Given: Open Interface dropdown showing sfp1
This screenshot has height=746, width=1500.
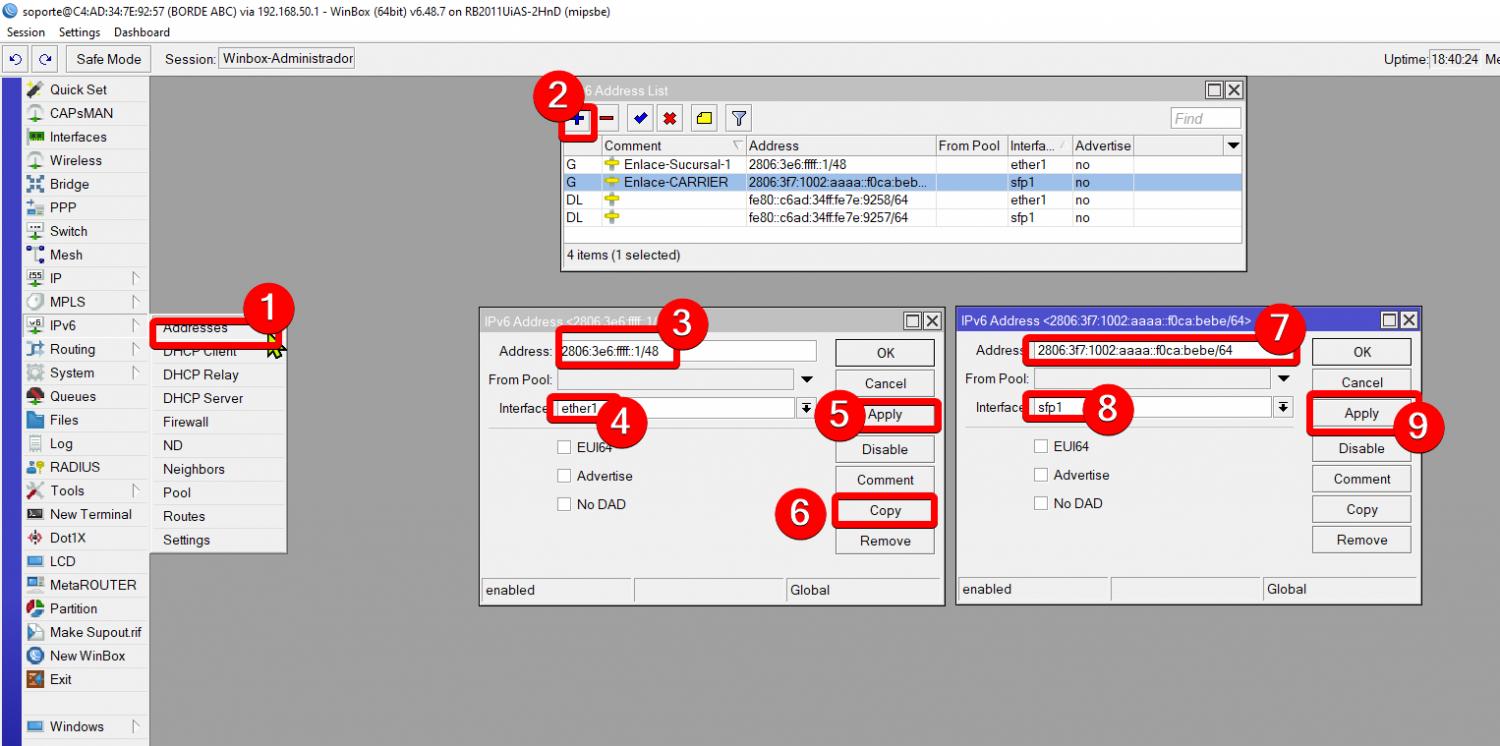Looking at the screenshot, I should tap(1282, 407).
